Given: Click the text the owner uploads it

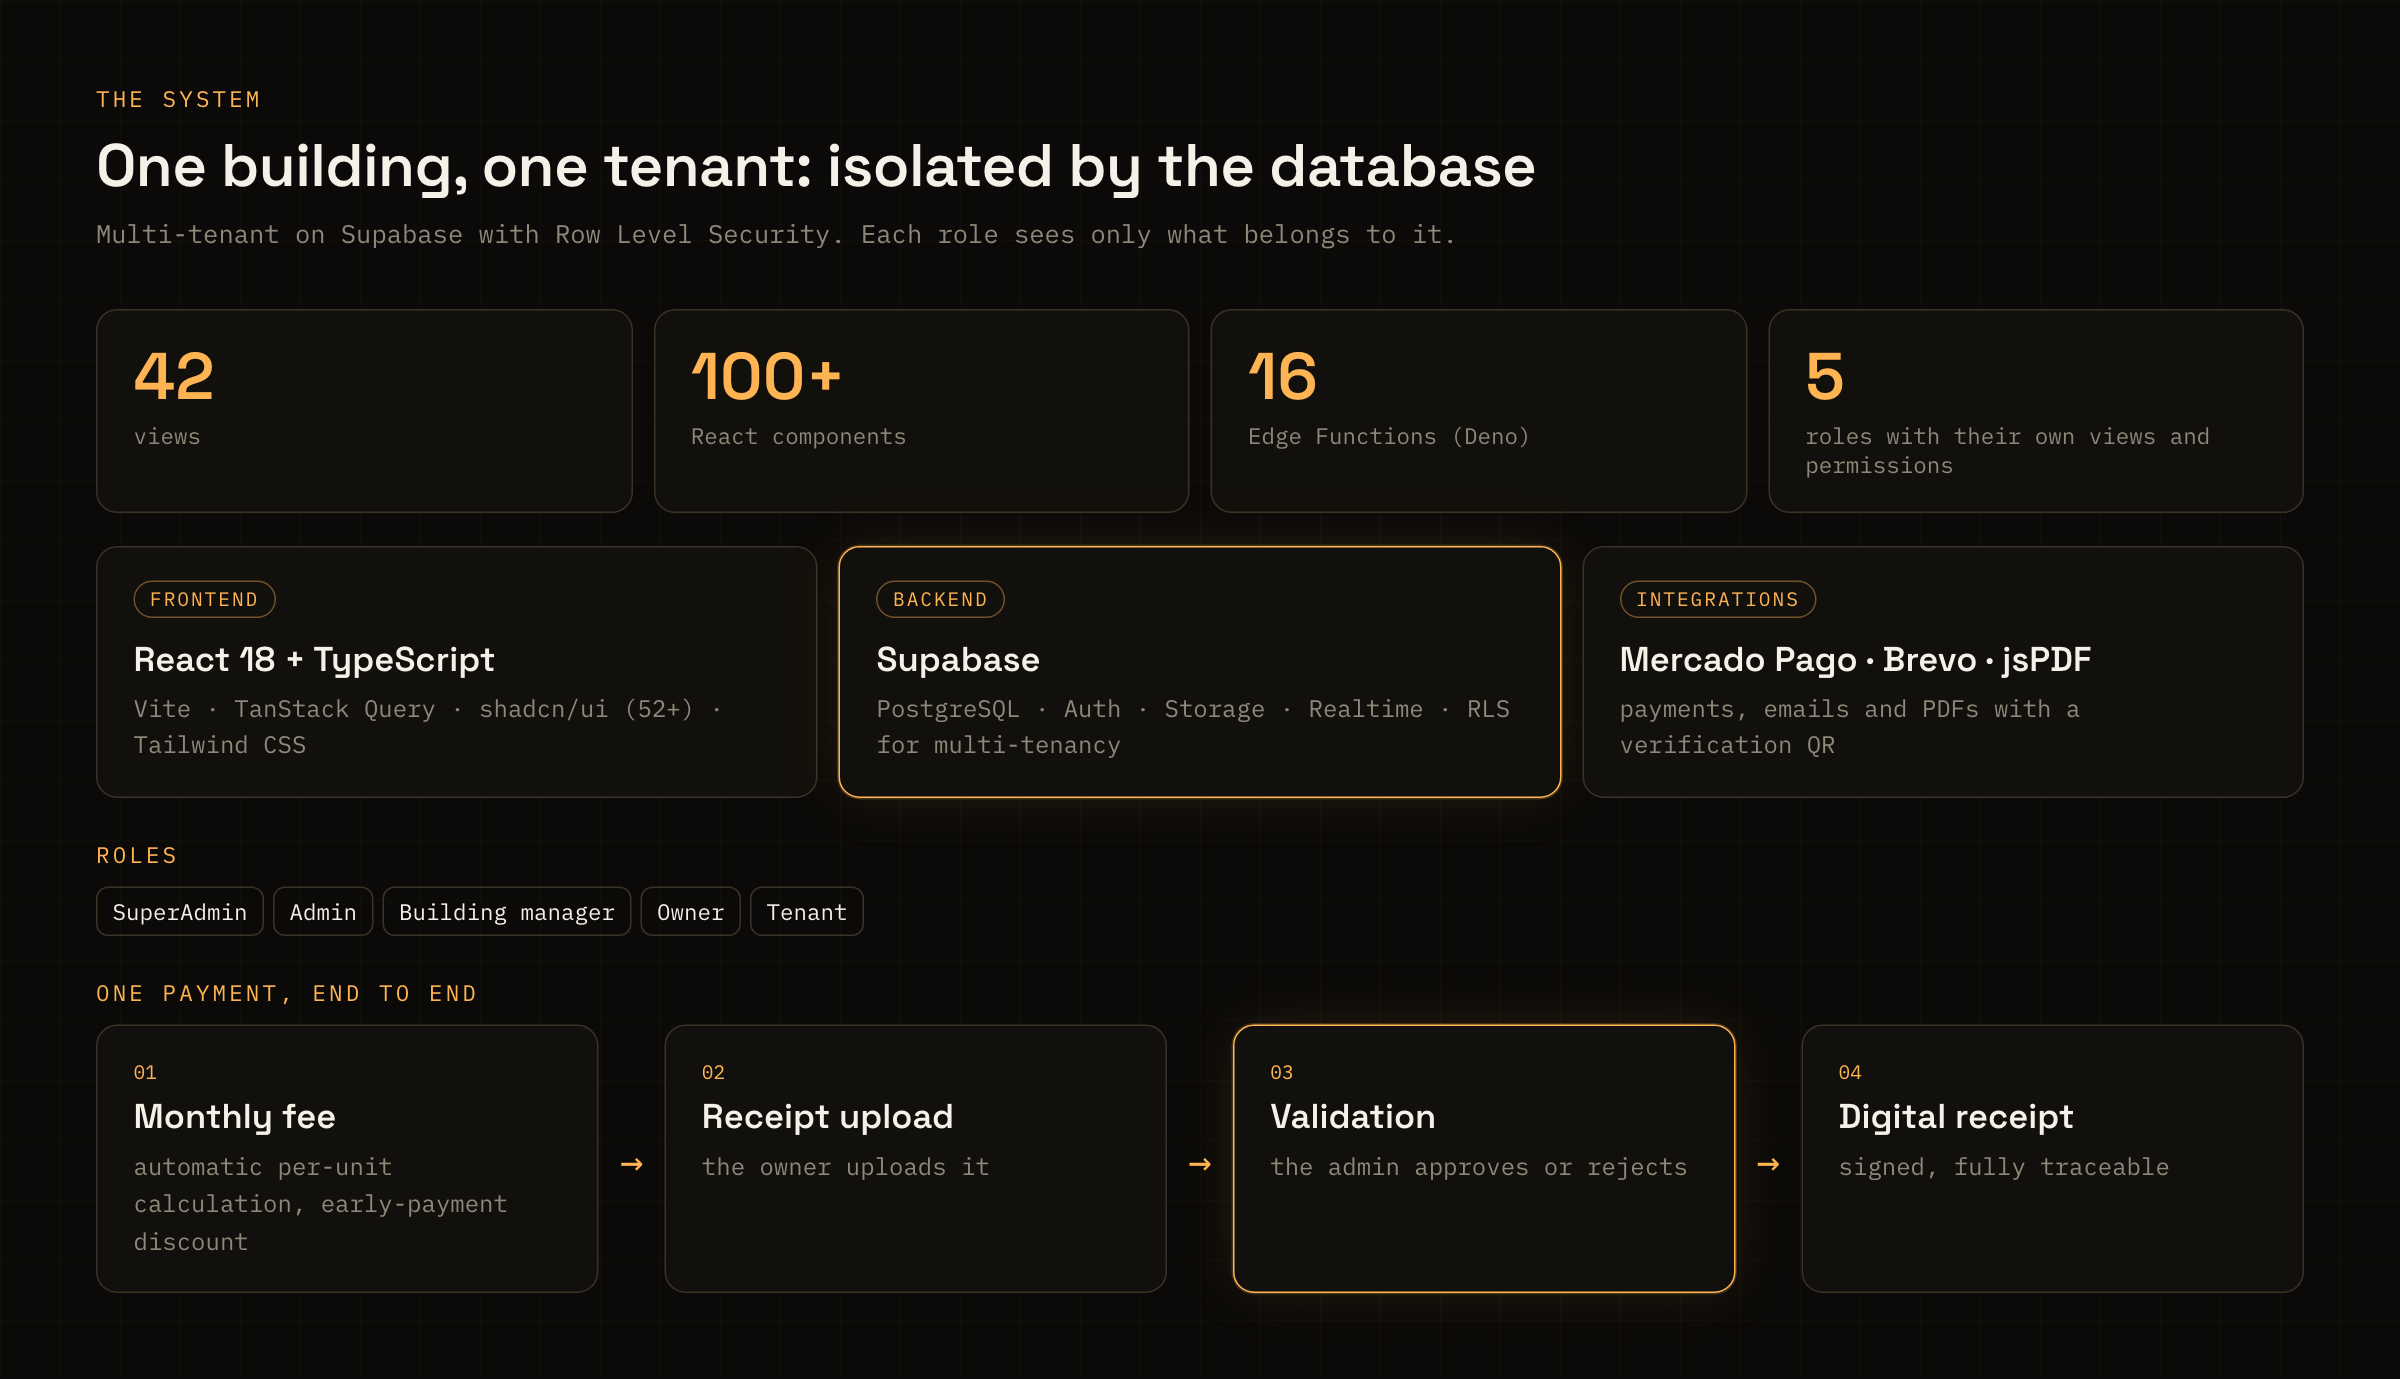Looking at the screenshot, I should click(x=846, y=1168).
